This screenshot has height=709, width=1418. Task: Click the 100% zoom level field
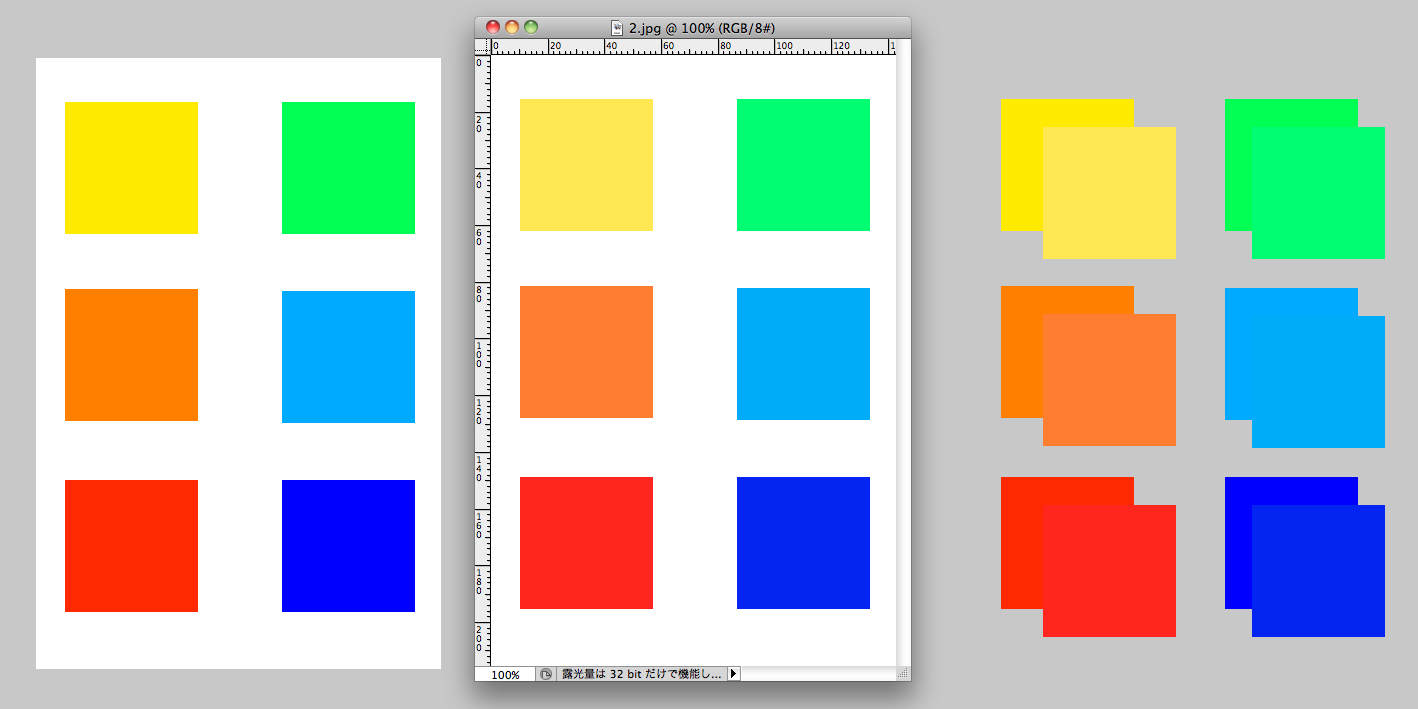(506, 674)
